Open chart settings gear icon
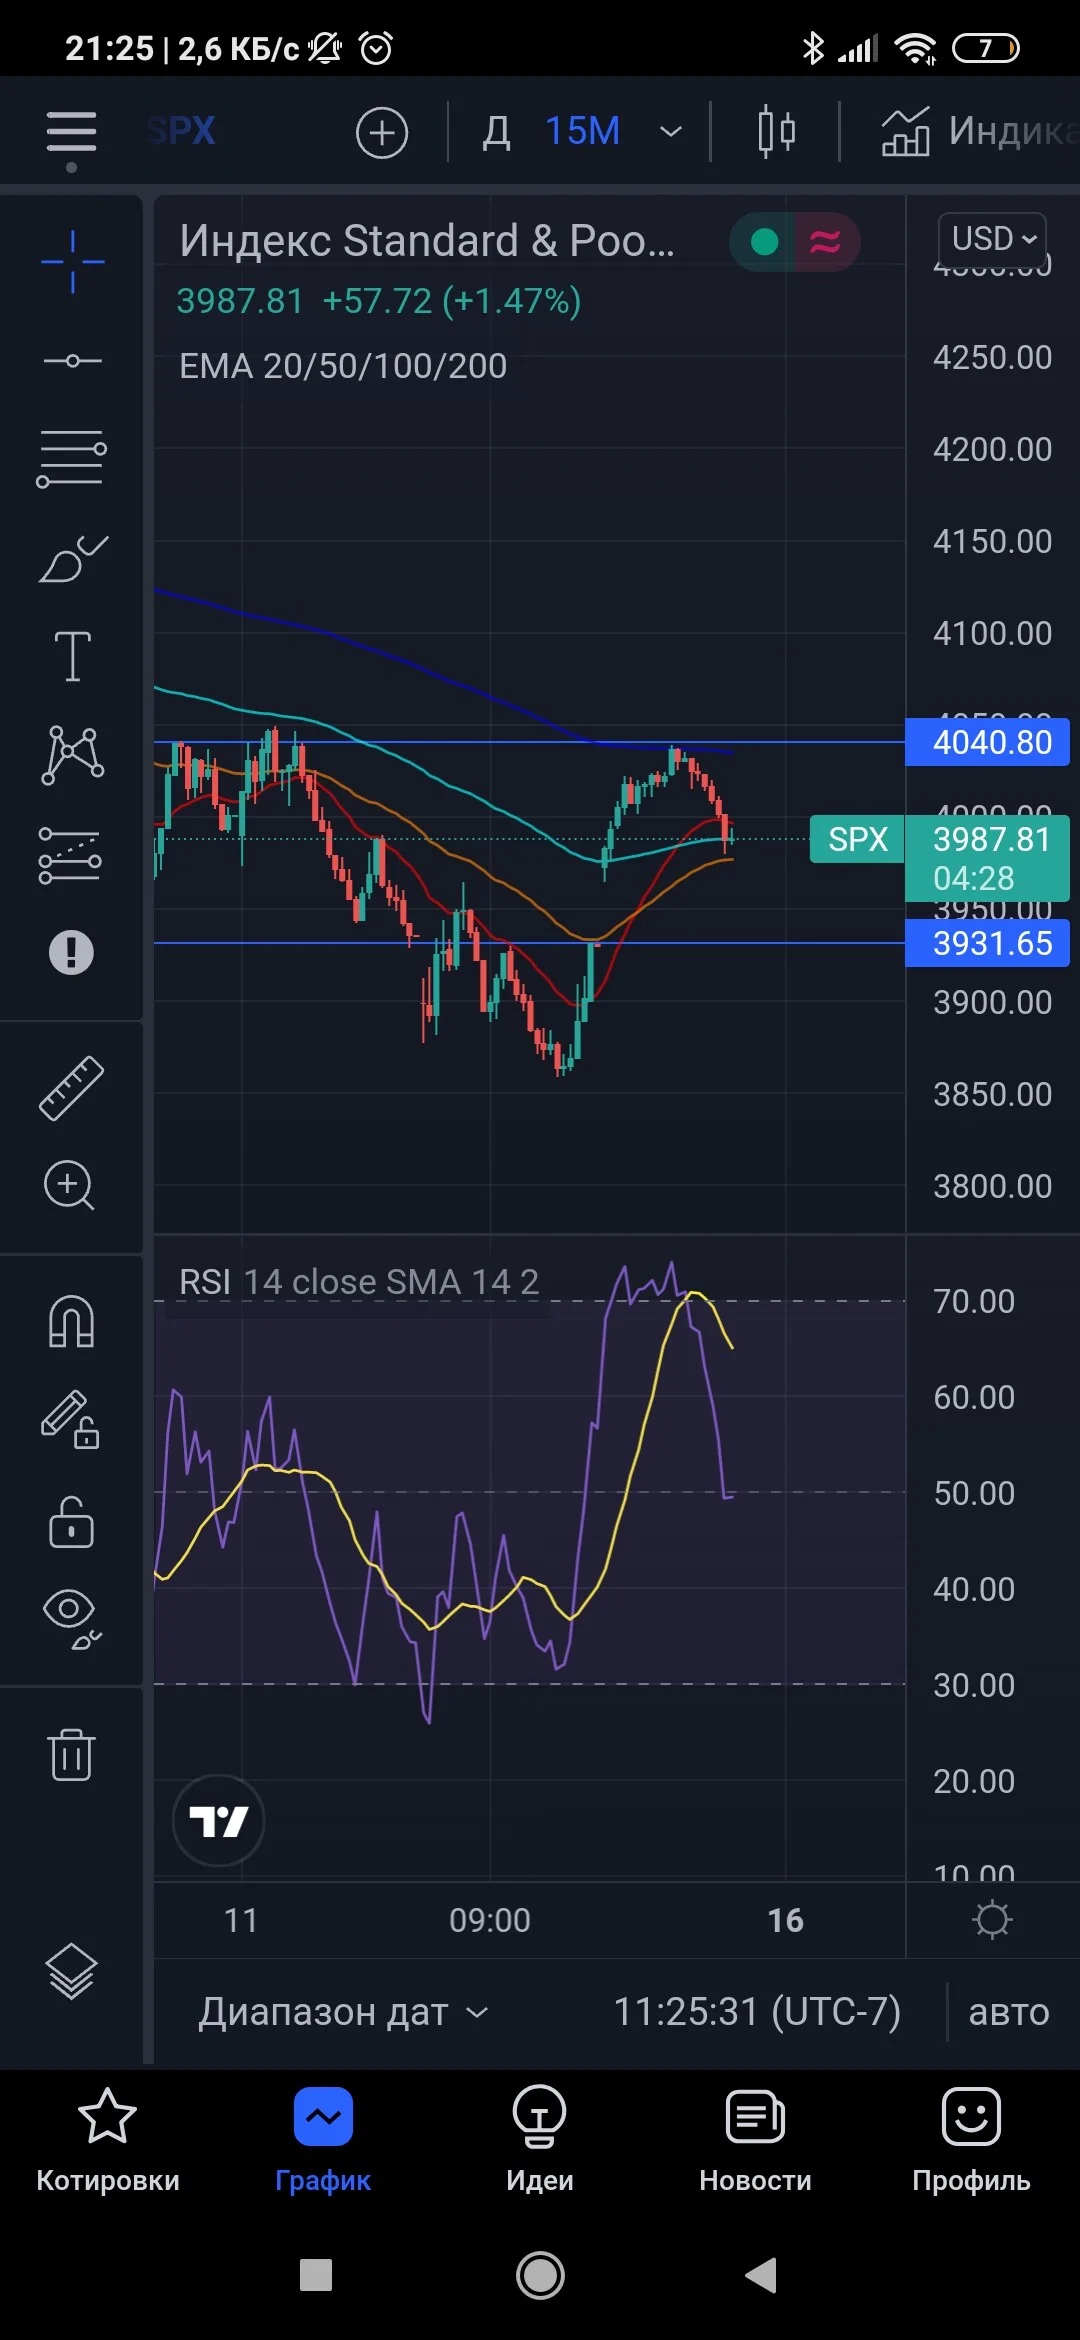Image resolution: width=1080 pixels, height=2340 pixels. [x=992, y=1920]
